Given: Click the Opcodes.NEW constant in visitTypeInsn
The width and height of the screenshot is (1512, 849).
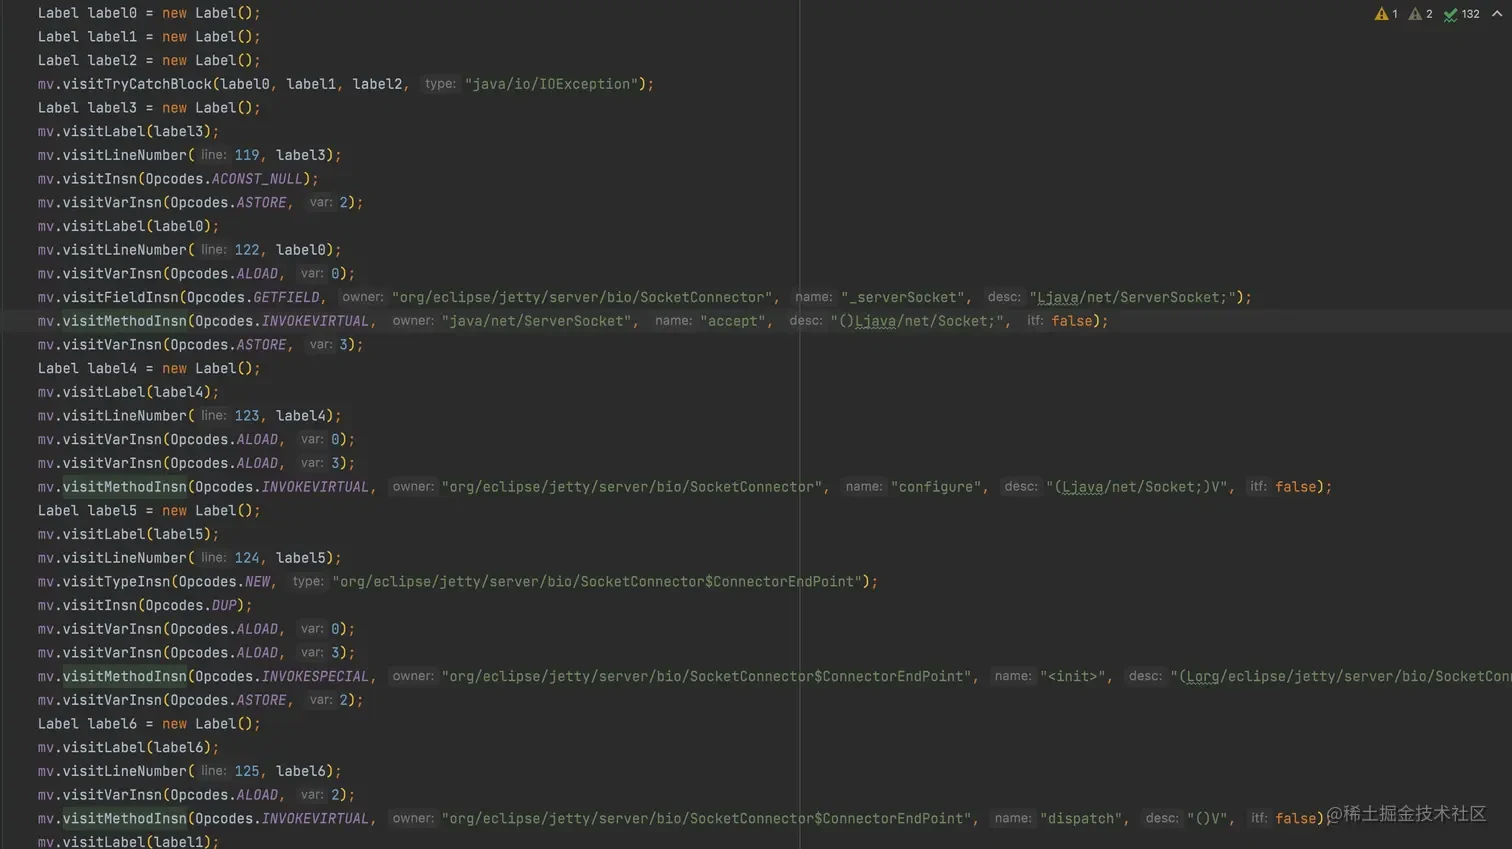Looking at the screenshot, I should pyautogui.click(x=257, y=581).
